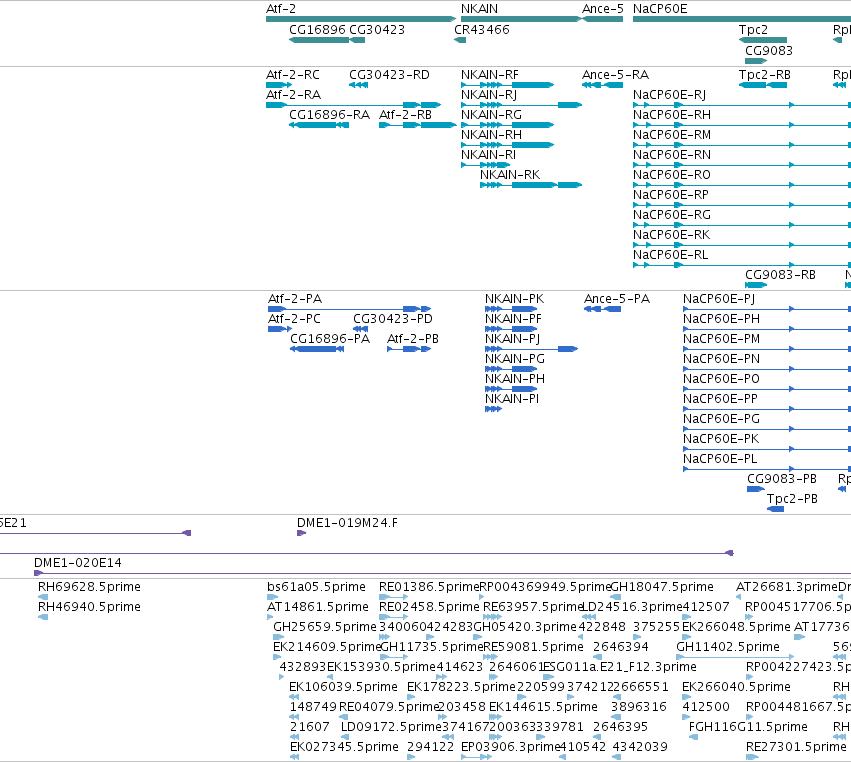Select the DME1-020E14 clone label
The height and width of the screenshot is (762, 851).
click(78, 563)
